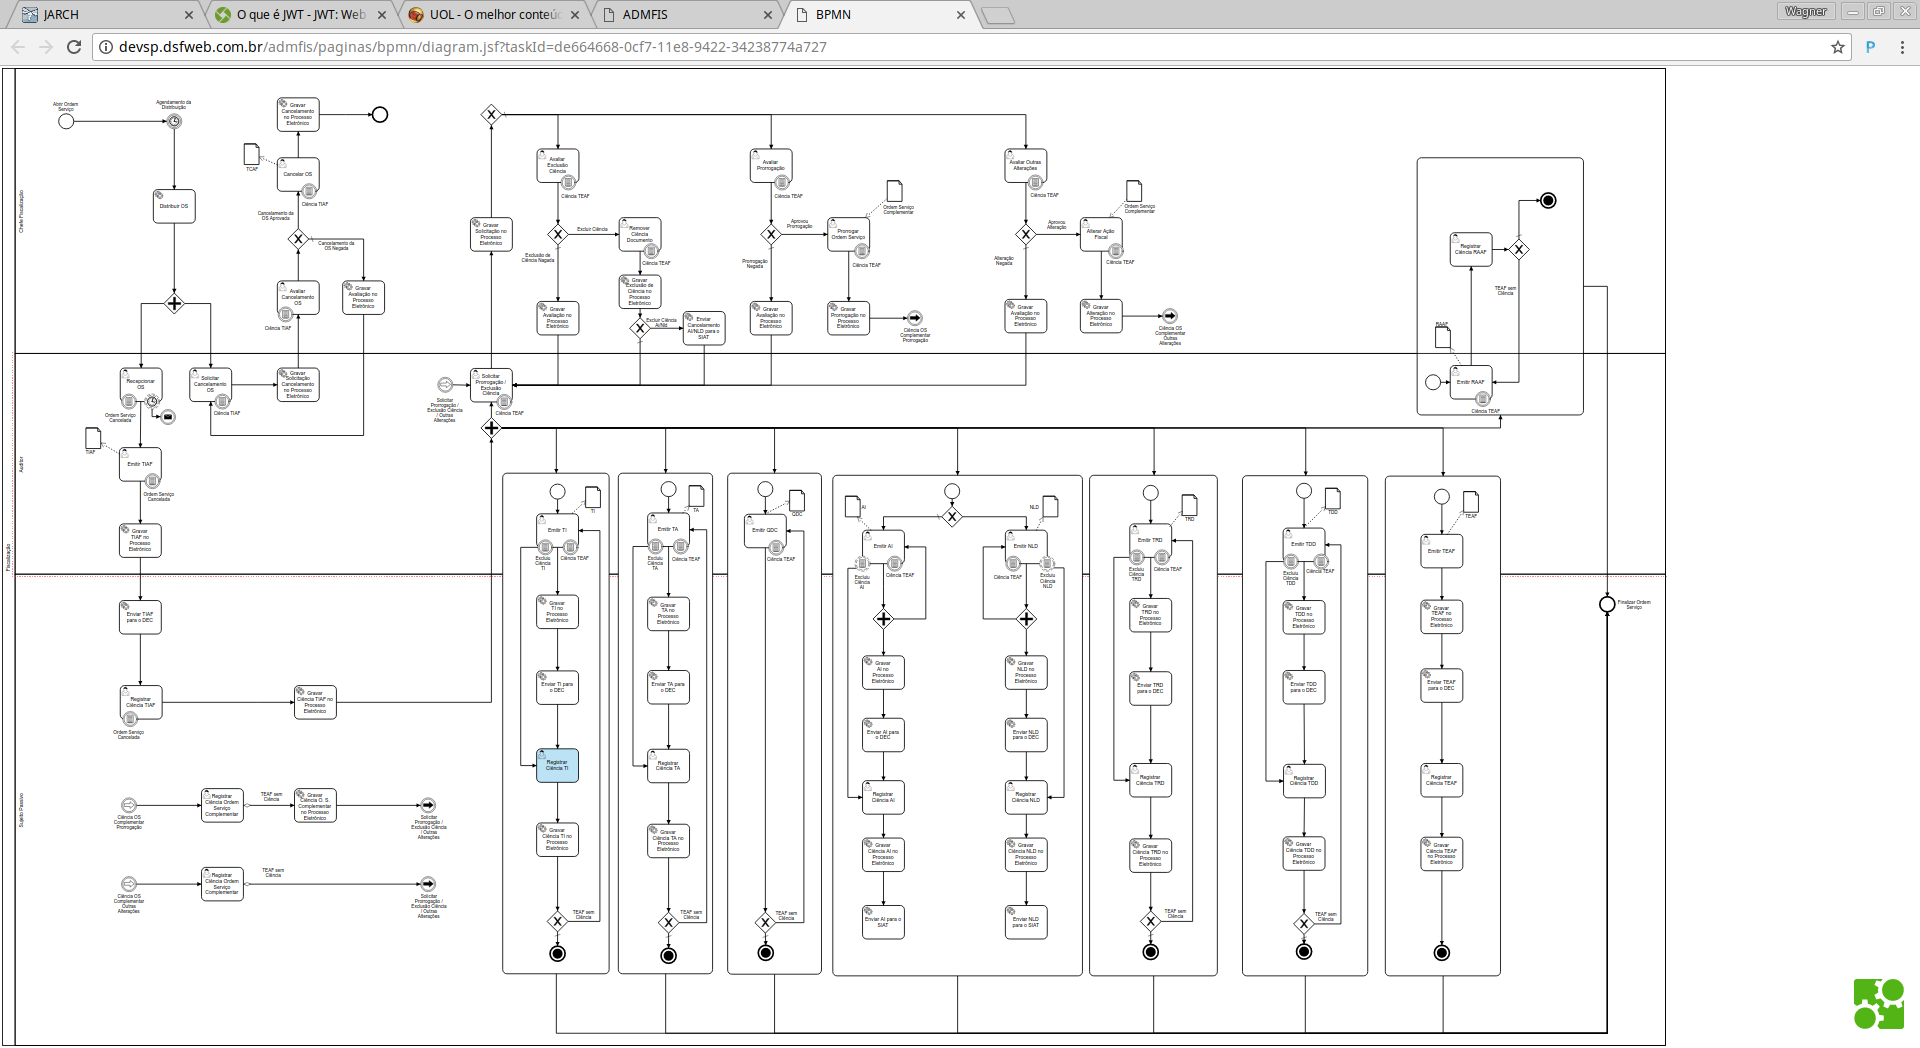Screen dimensions: 1920x1048
Task: View site information icon in address bar
Action: [105, 47]
